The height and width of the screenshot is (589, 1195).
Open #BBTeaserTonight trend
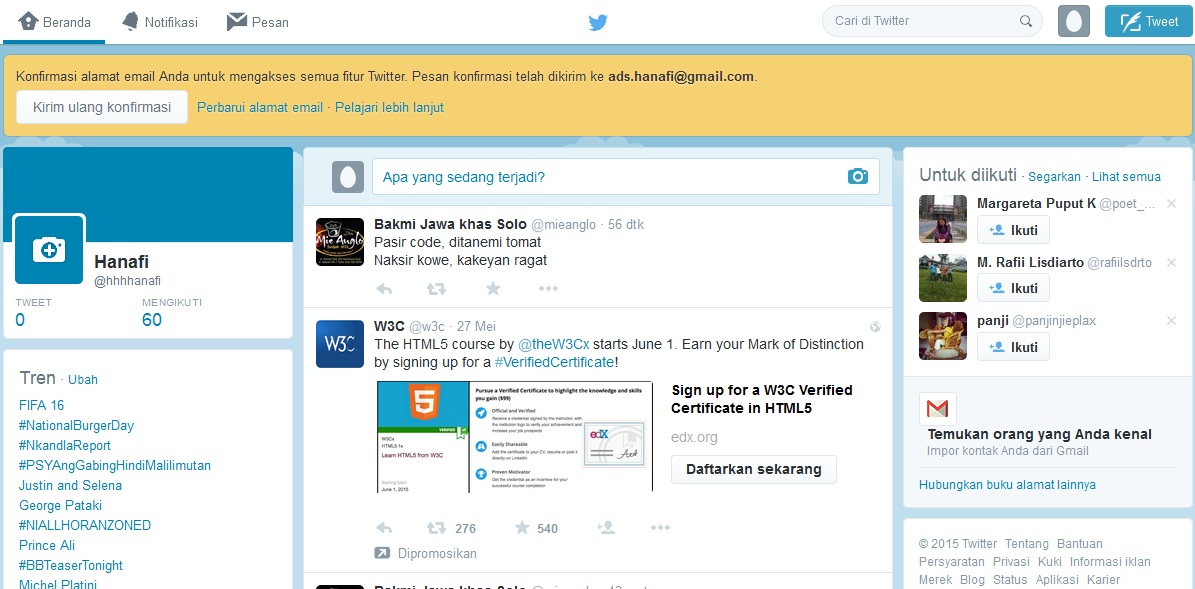pos(71,565)
